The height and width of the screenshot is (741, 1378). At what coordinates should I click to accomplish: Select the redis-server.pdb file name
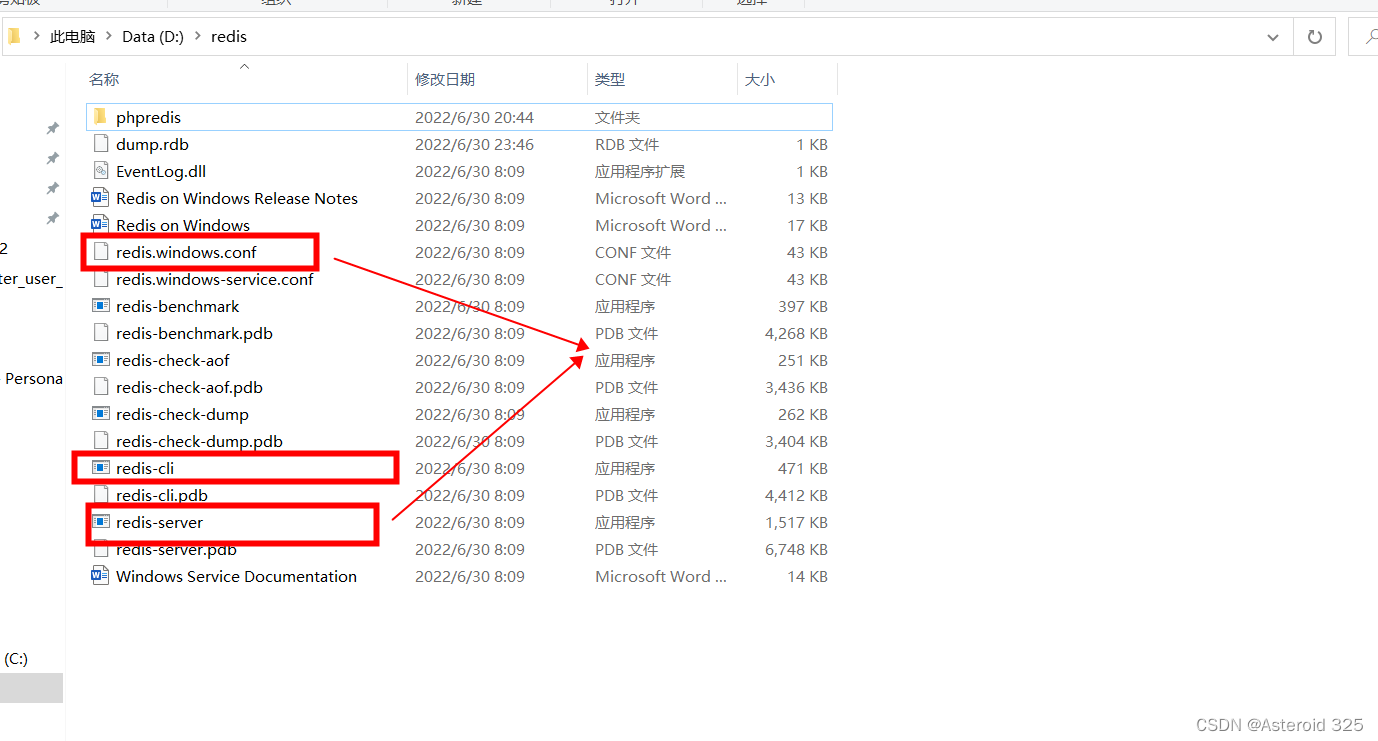176,549
